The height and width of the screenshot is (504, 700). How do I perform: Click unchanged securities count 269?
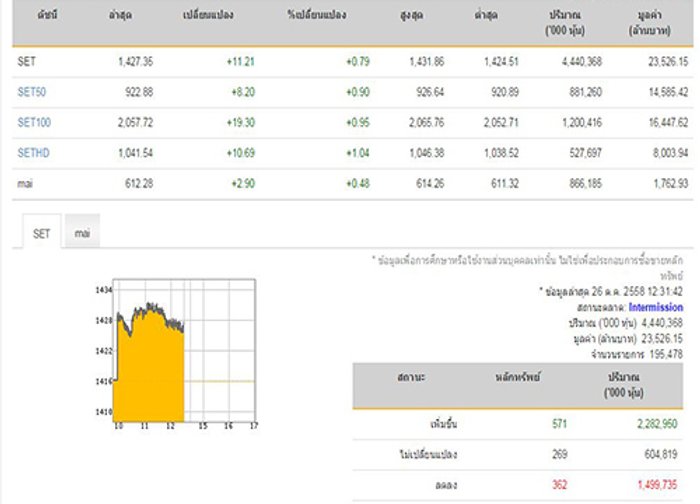[559, 454]
